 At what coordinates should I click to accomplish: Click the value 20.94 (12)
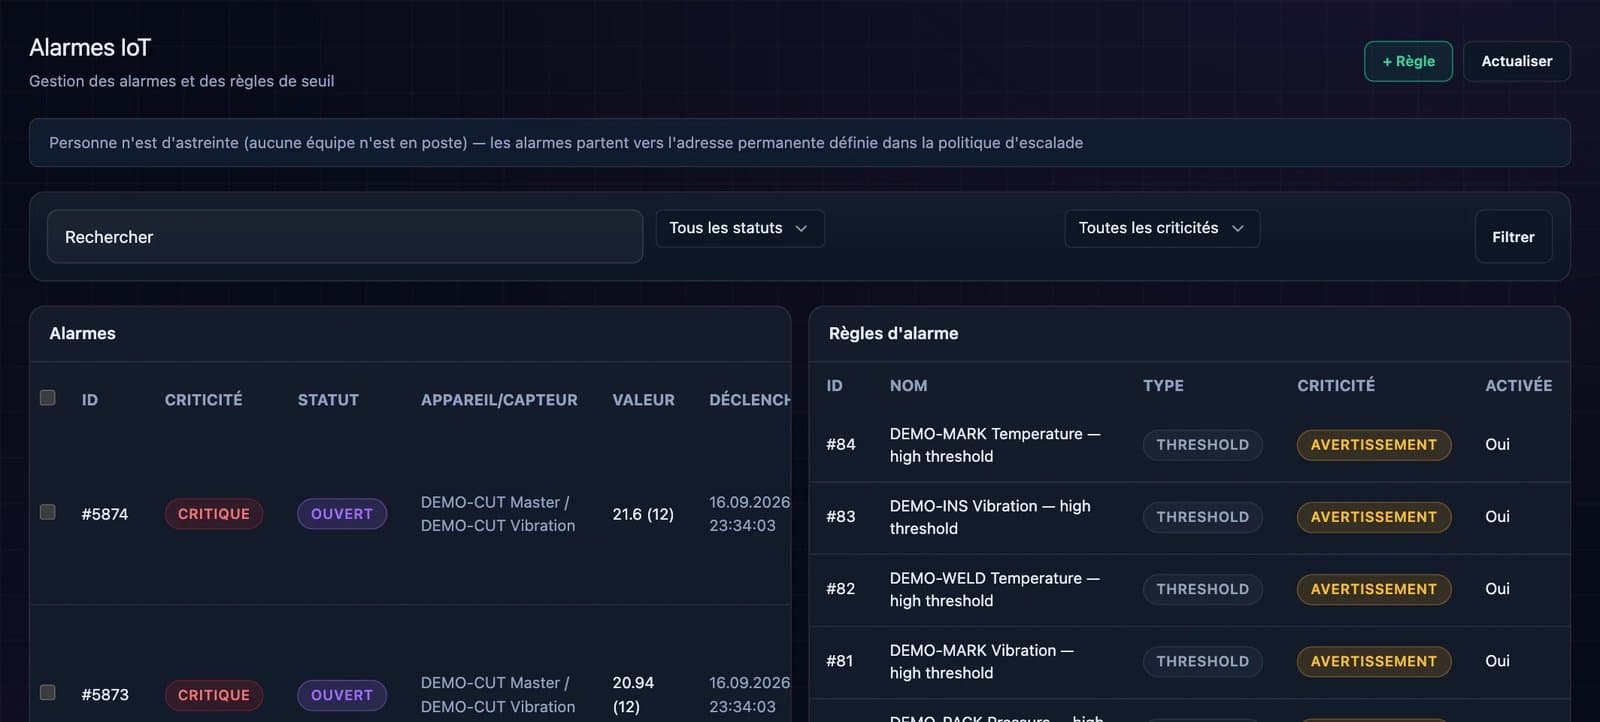point(633,694)
